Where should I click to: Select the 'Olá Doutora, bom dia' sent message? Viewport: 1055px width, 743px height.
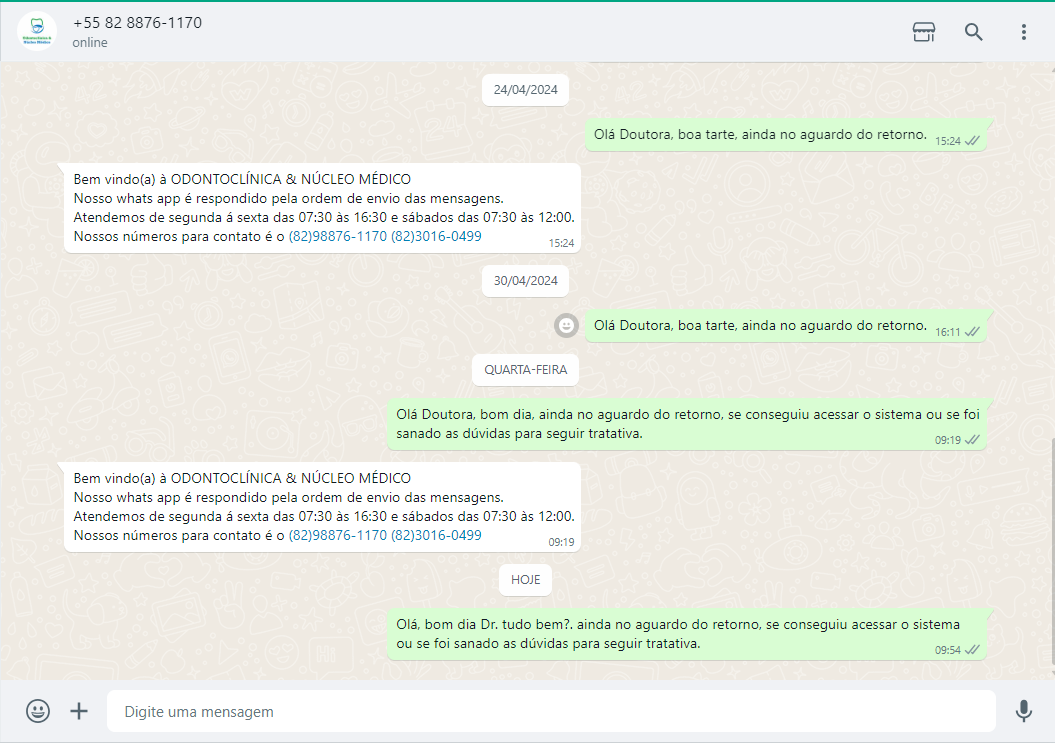click(687, 424)
